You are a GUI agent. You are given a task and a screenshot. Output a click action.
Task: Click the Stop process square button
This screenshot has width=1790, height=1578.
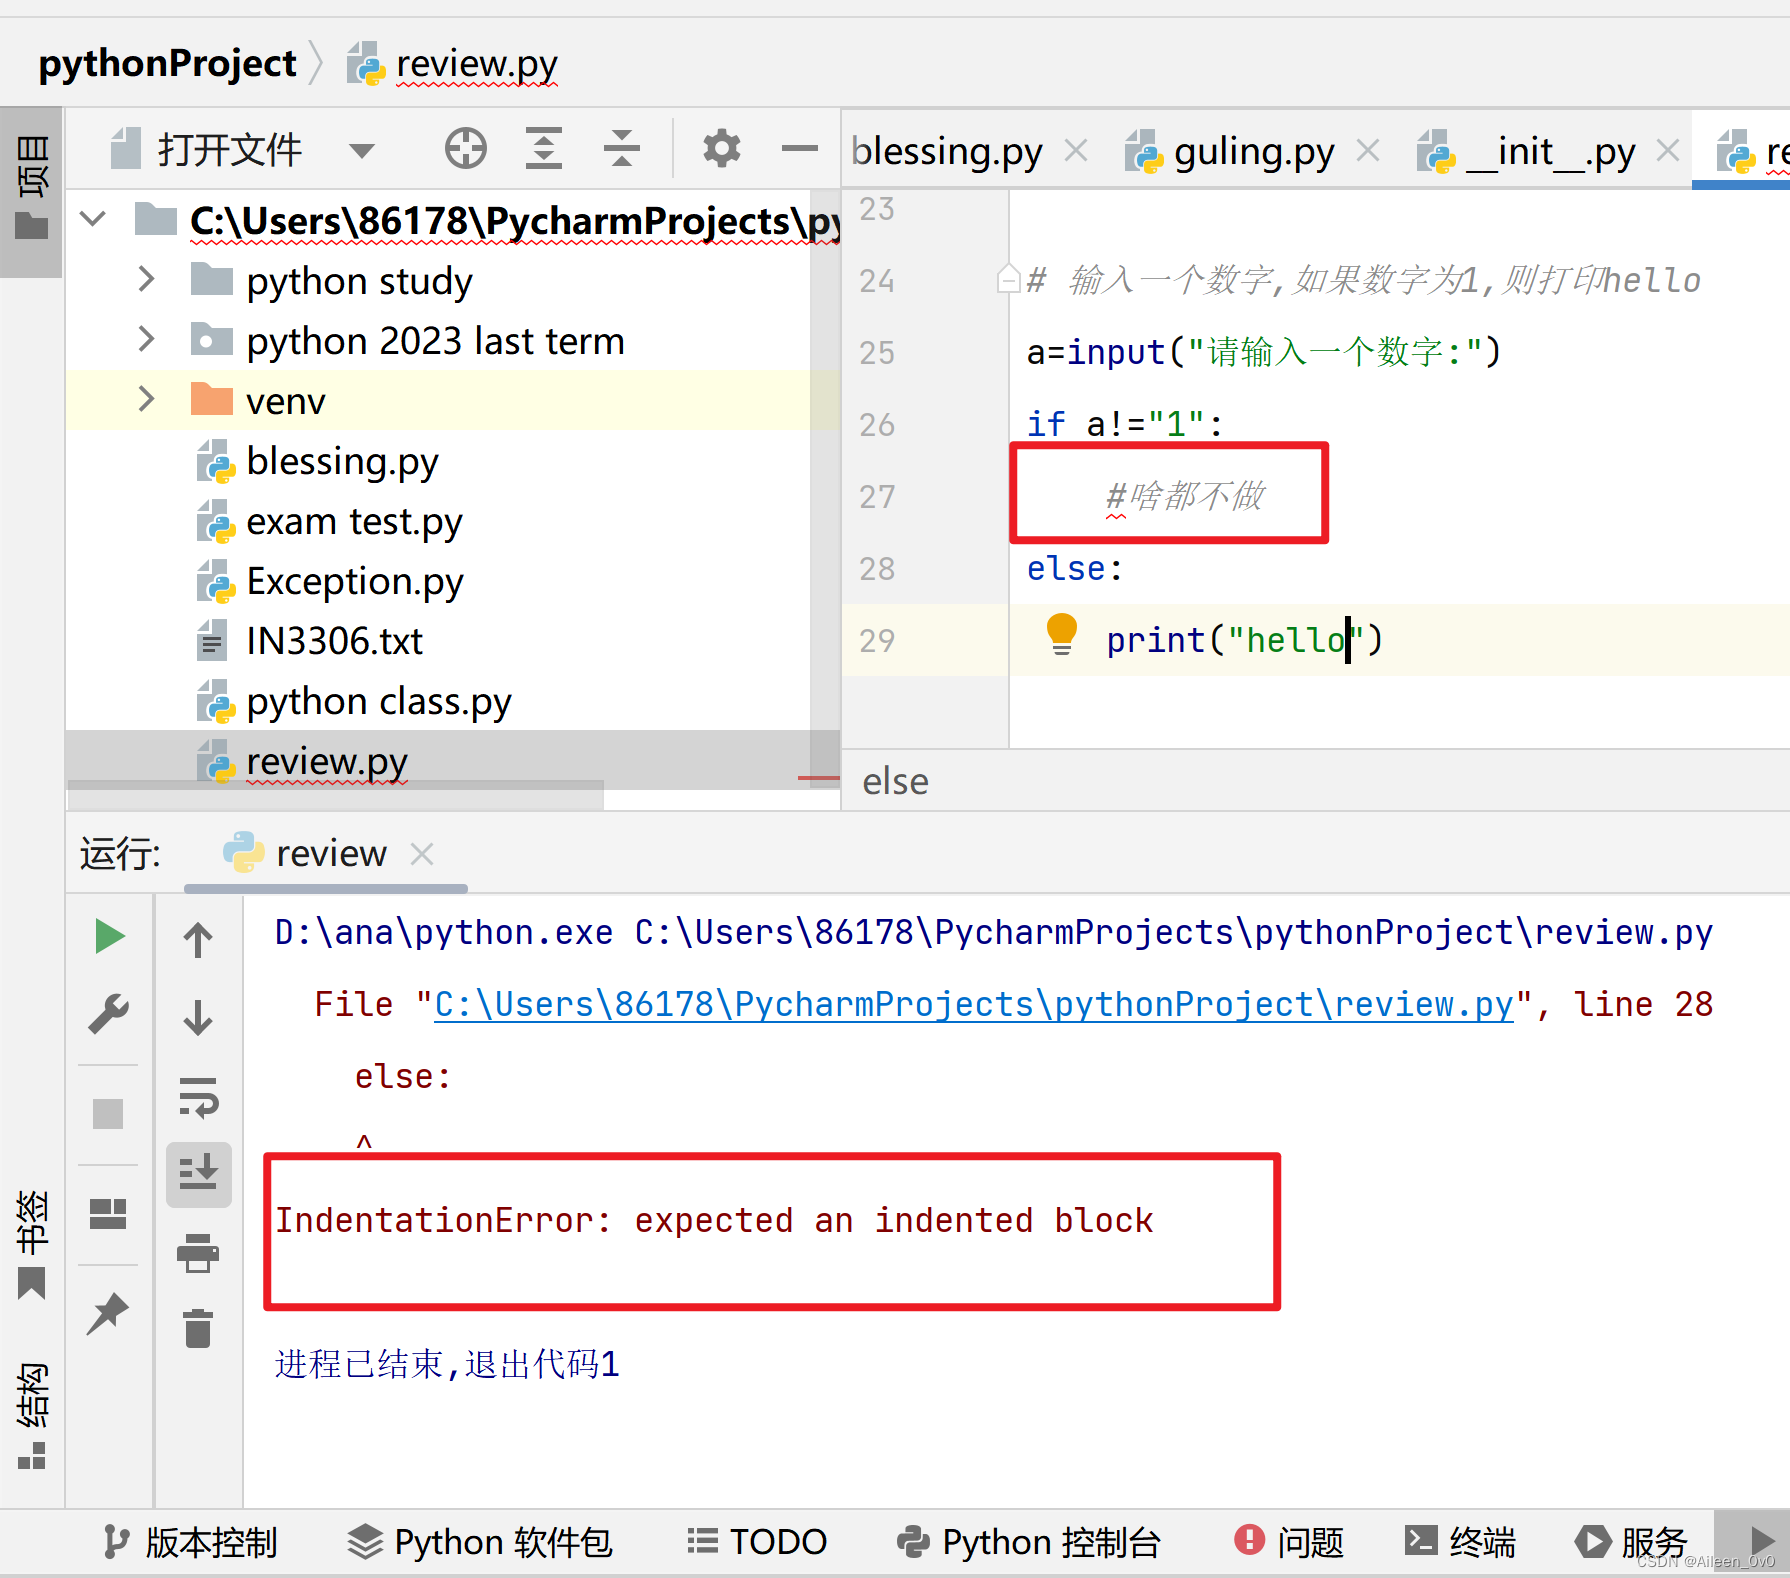coord(108,1113)
